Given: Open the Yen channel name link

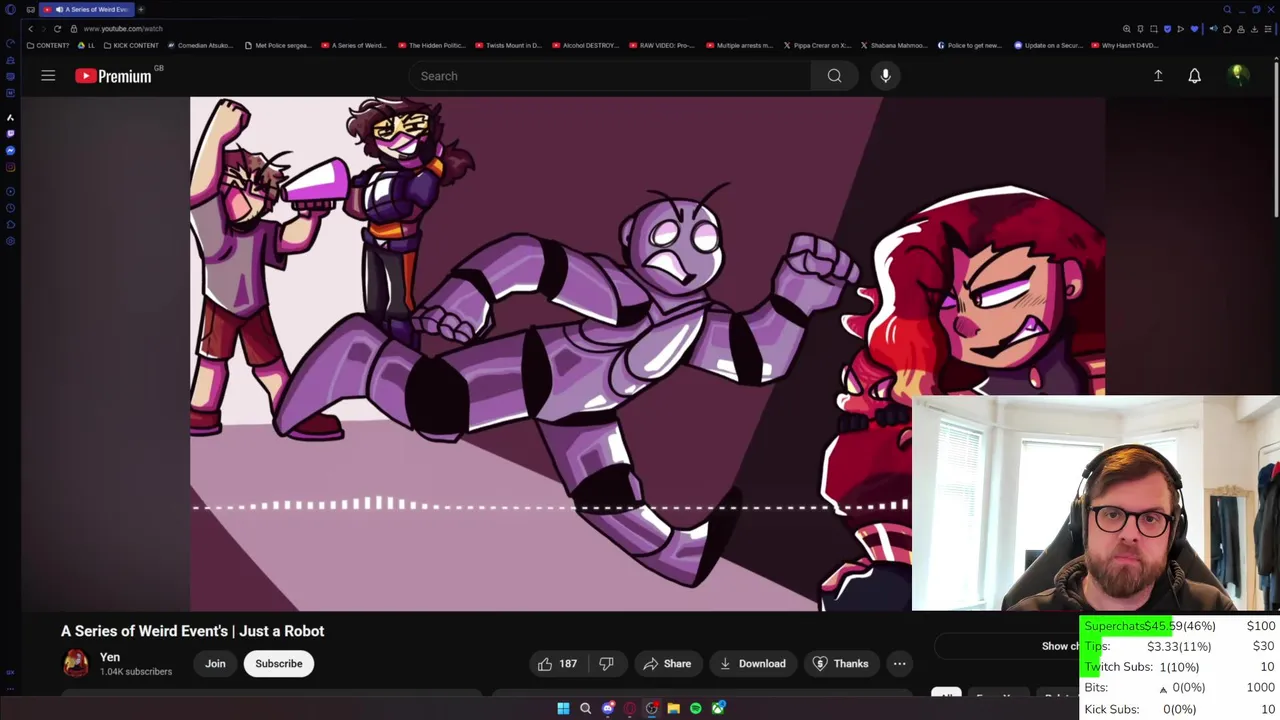Looking at the screenshot, I should coord(110,657).
